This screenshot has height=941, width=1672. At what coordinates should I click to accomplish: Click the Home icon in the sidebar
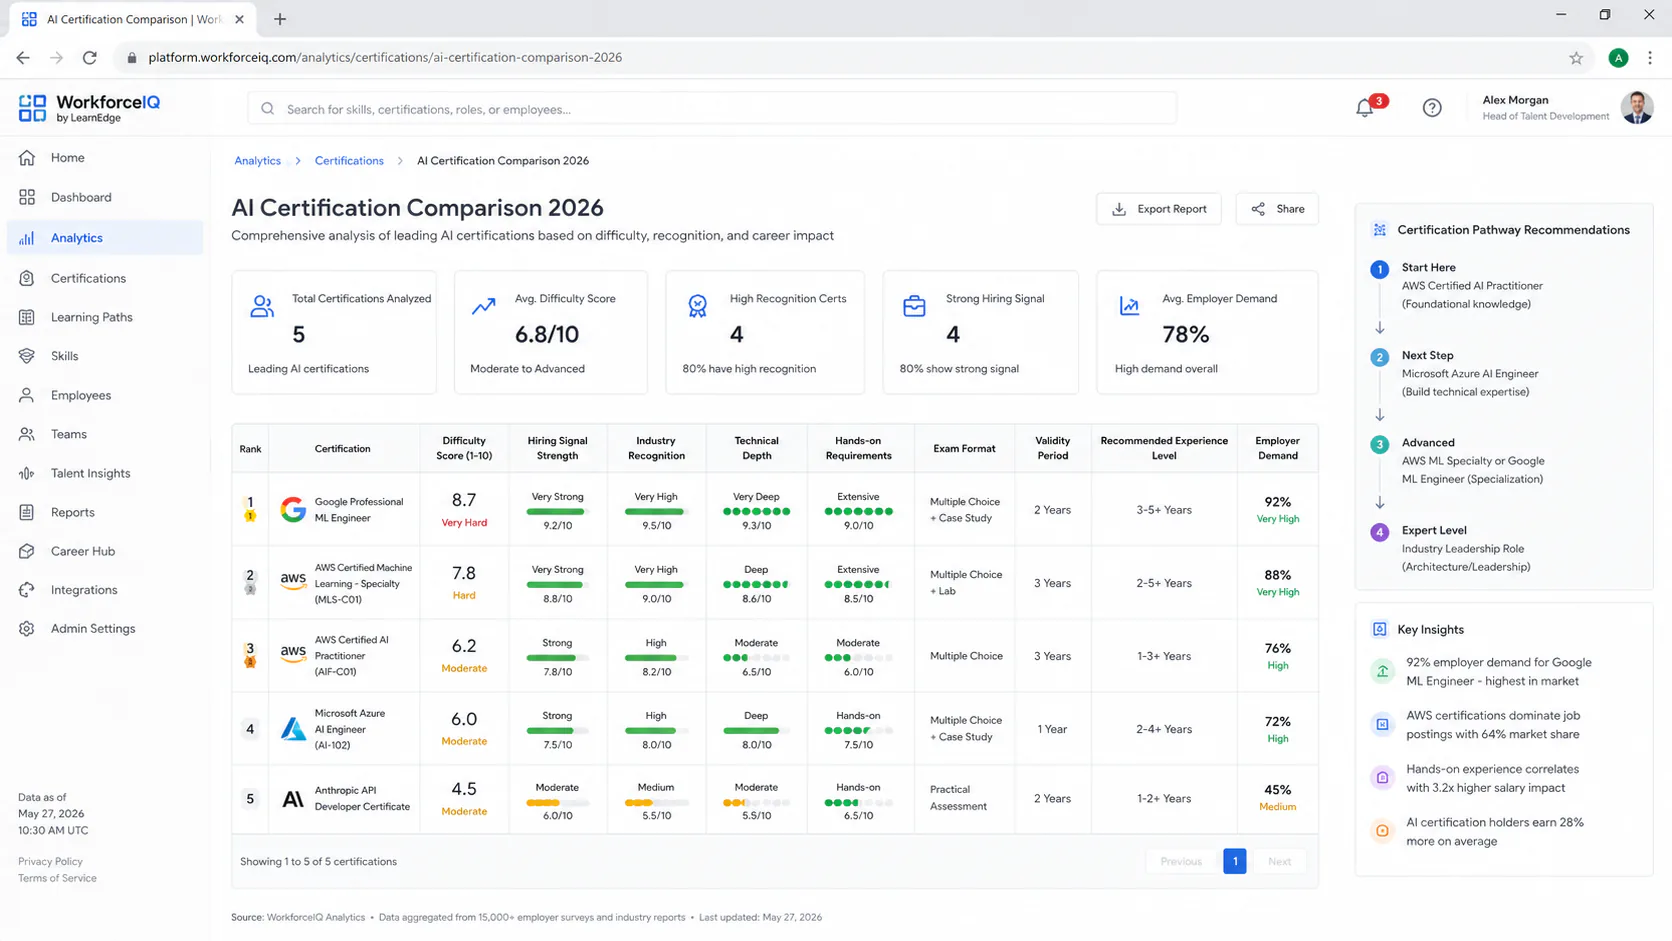(27, 158)
